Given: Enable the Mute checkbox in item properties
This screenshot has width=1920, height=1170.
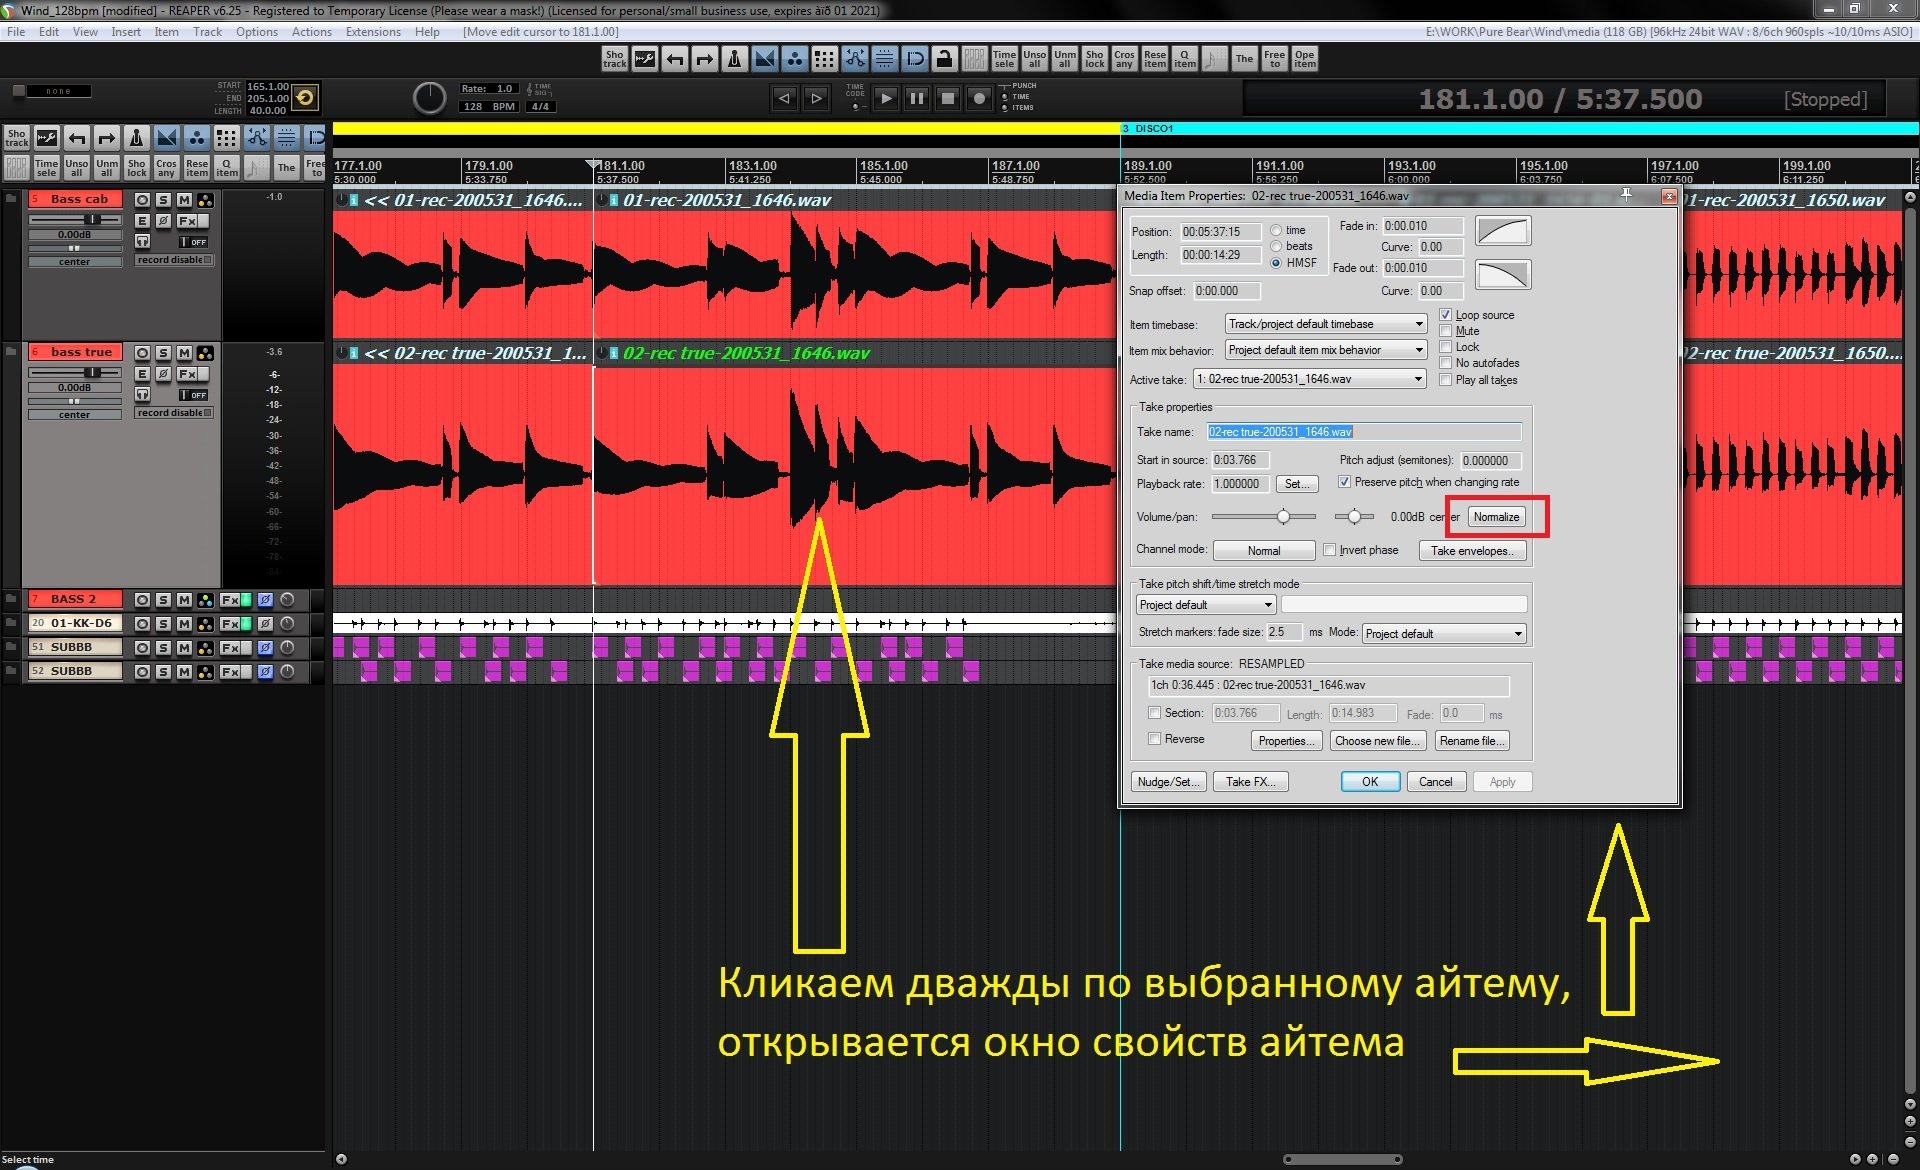Looking at the screenshot, I should 1445,331.
